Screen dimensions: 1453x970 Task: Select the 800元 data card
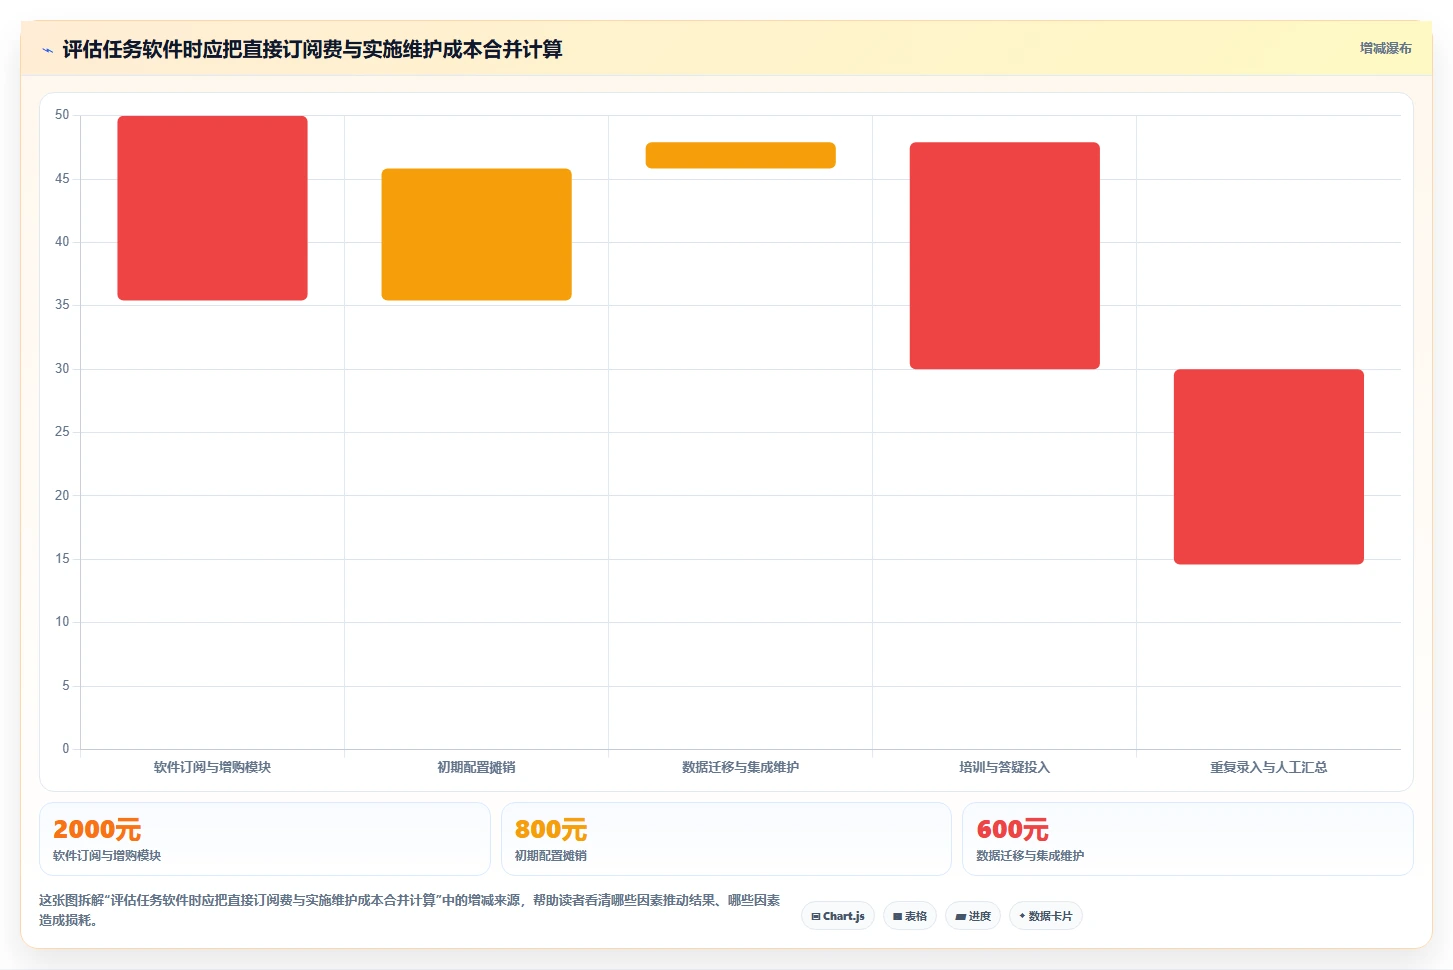(726, 839)
